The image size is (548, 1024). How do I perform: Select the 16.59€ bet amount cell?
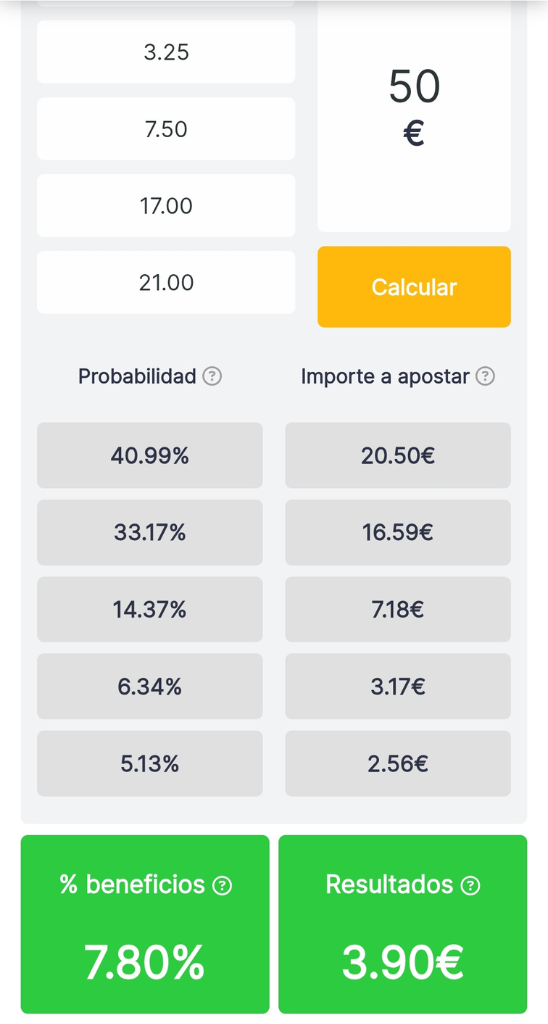[x=398, y=532]
